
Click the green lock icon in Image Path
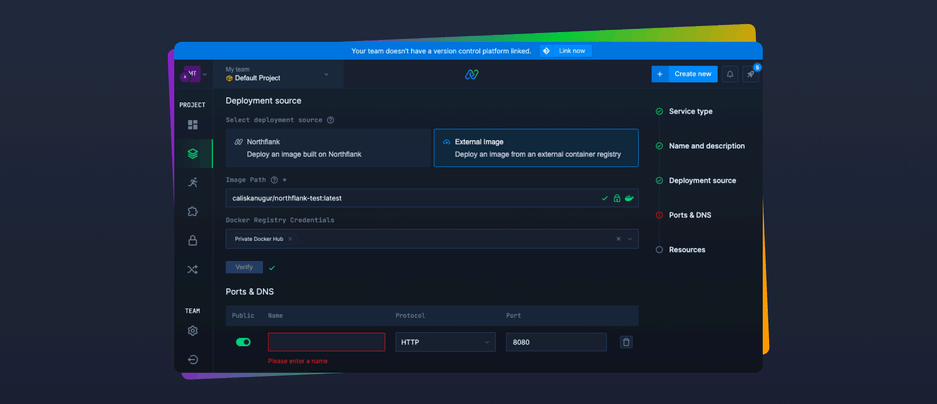617,198
